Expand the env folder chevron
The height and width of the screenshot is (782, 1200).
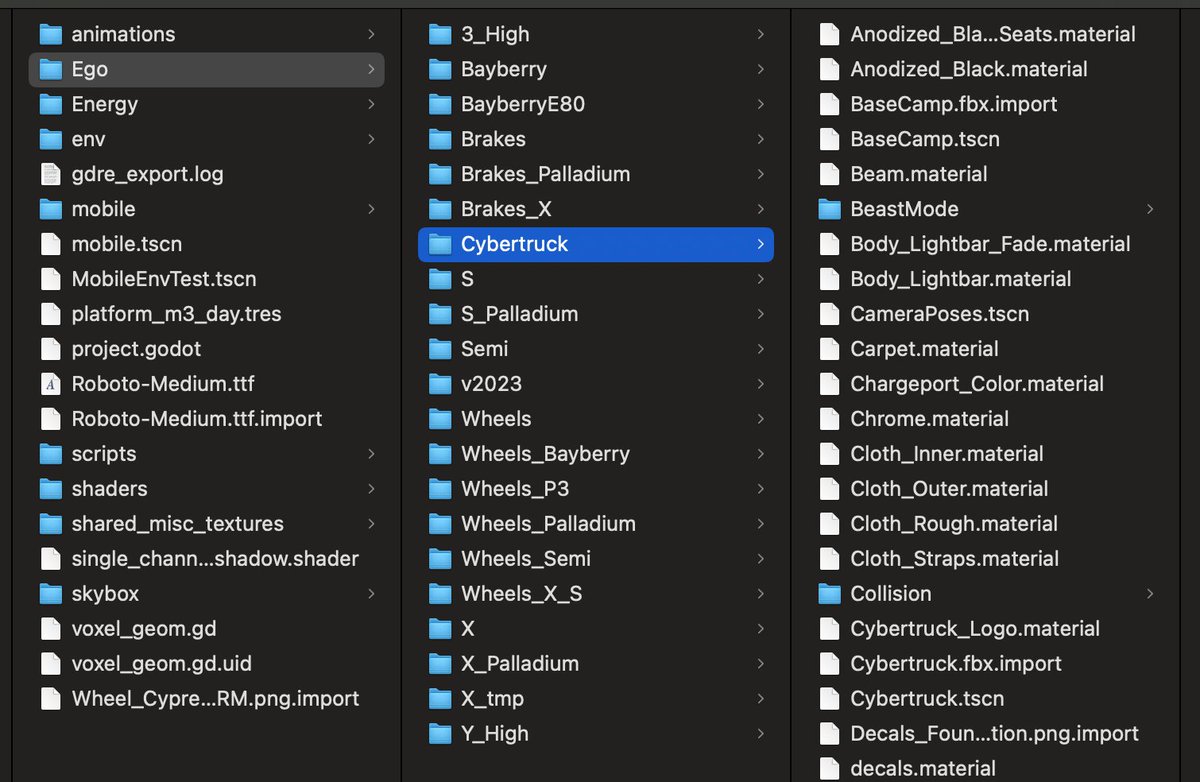371,139
